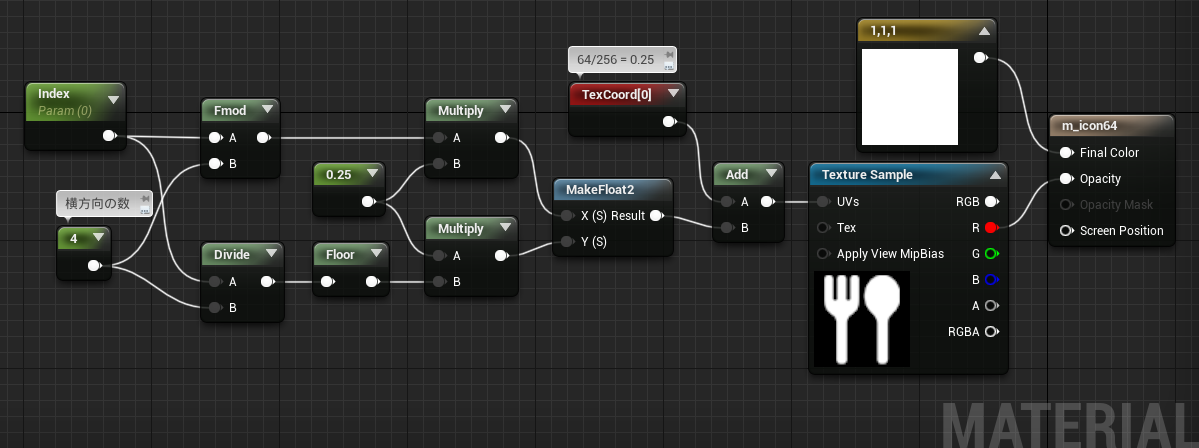Click the MakeFloat2 X (S) input pin
Viewport: 1199px width, 448px height.
point(567,216)
